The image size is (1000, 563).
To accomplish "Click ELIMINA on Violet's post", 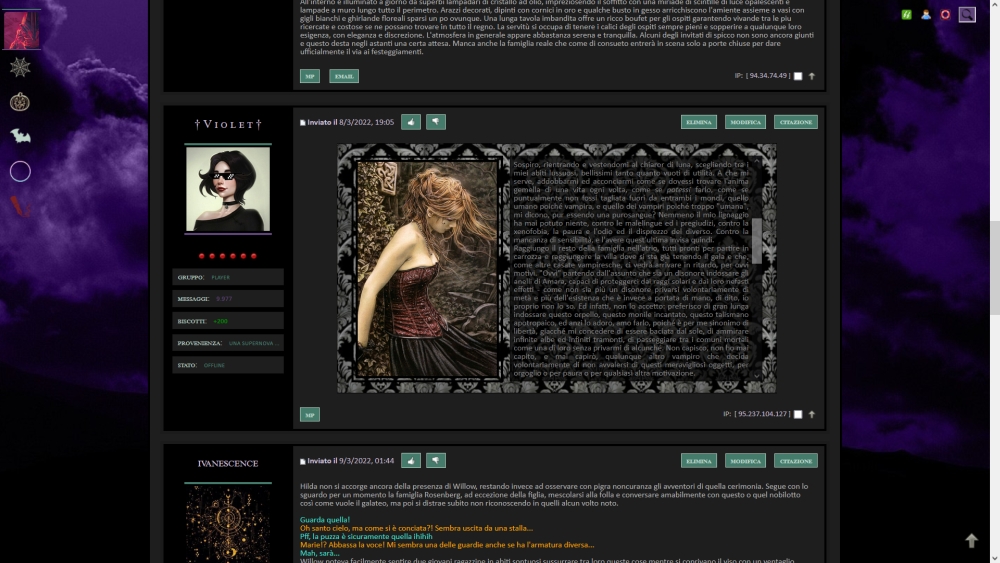I will tap(698, 122).
